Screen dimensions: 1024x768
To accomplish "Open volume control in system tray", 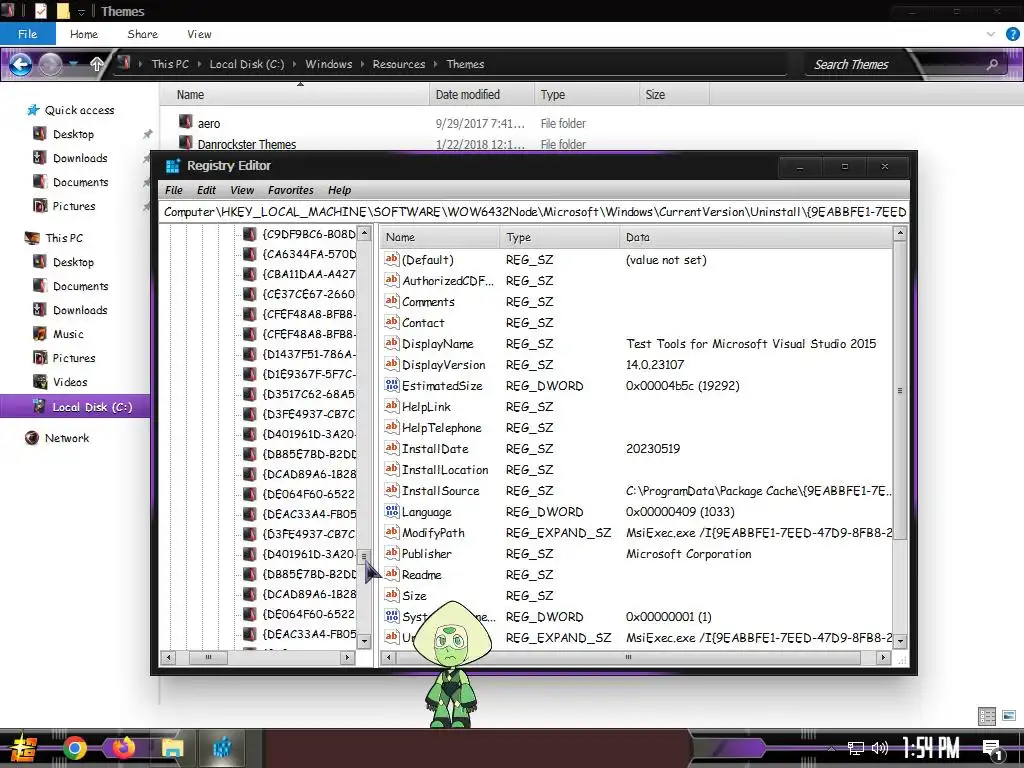I will [880, 748].
